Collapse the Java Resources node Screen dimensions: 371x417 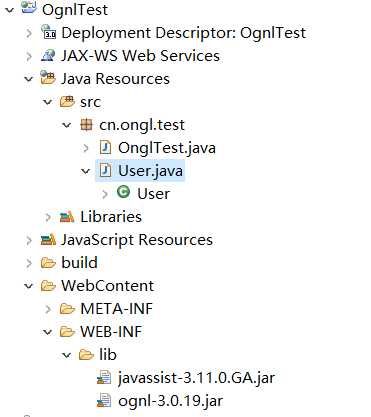(x=29, y=79)
